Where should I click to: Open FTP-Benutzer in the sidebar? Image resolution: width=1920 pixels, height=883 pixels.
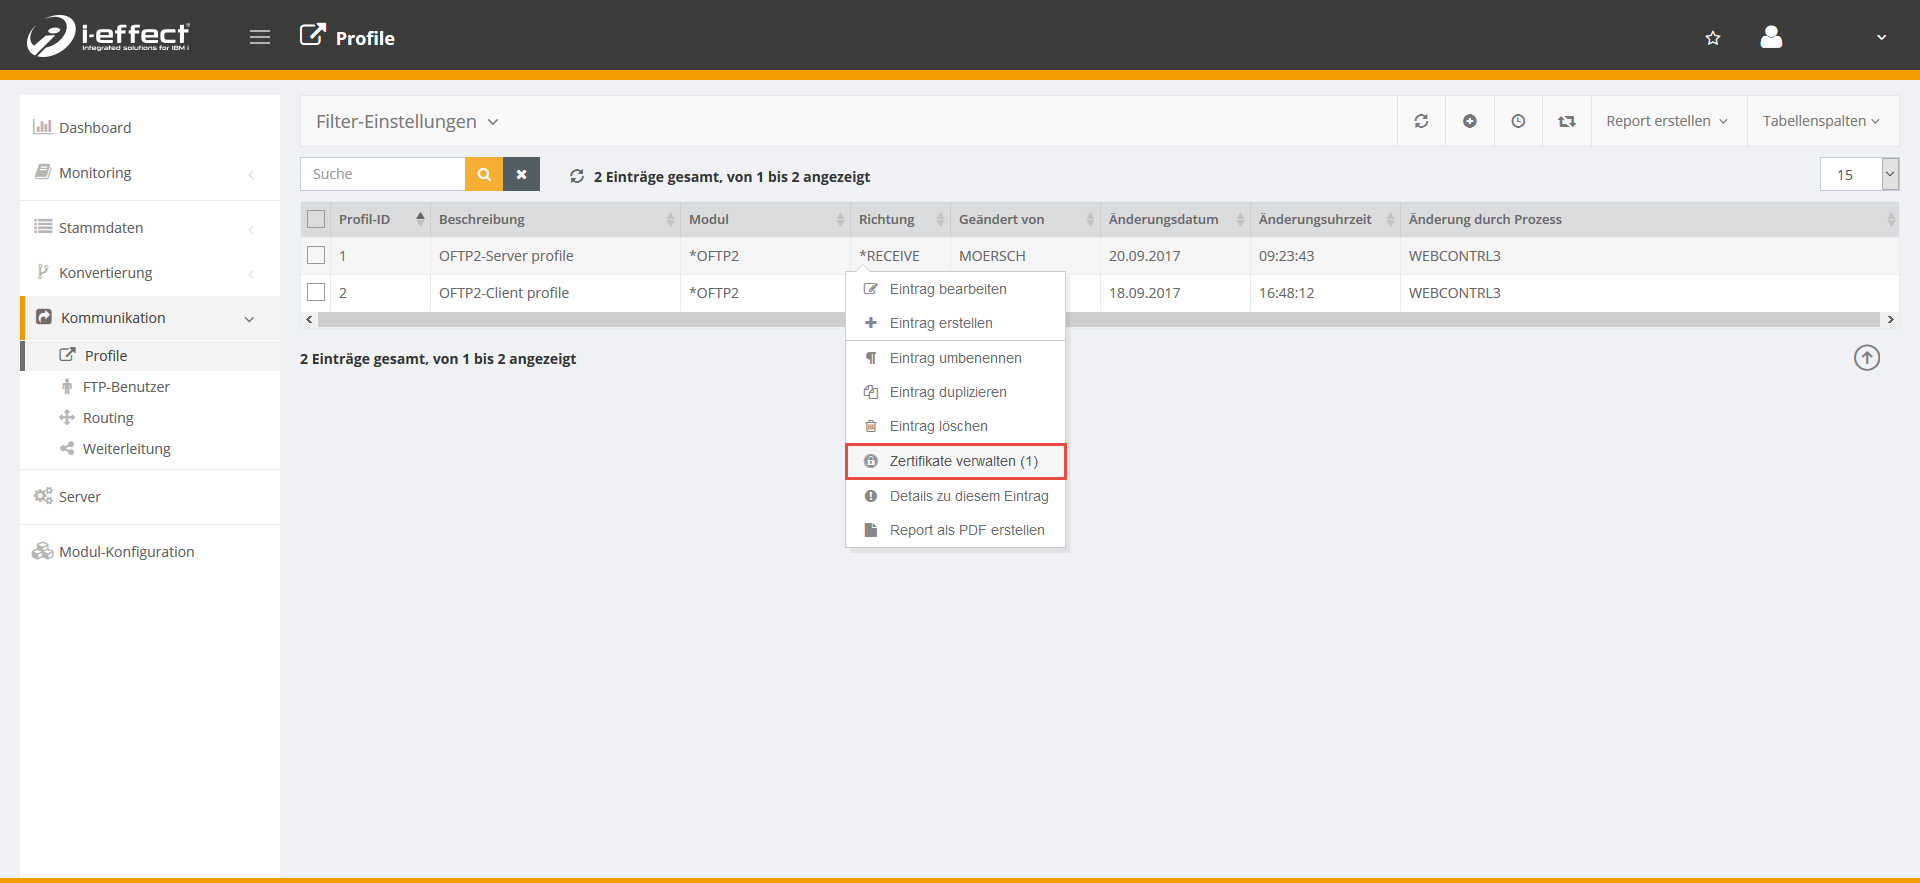(126, 387)
